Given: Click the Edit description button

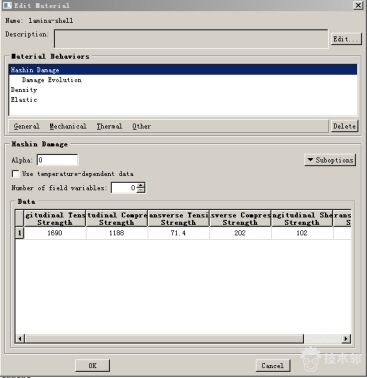Looking at the screenshot, I should (346, 39).
